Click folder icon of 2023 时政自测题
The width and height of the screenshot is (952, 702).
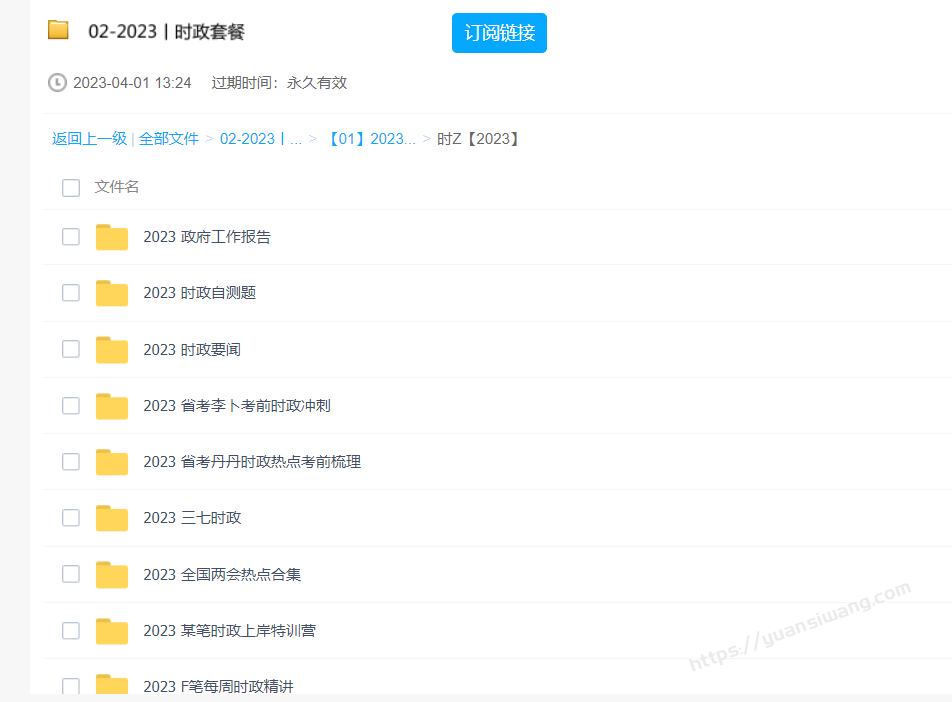coord(112,293)
